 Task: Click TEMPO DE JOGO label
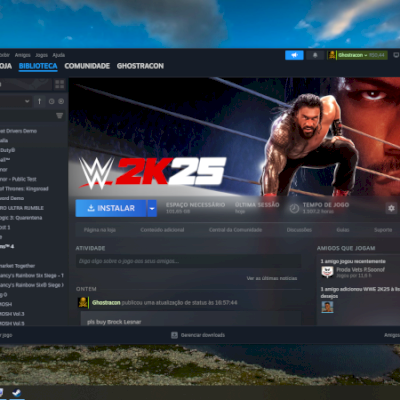[x=326, y=205]
